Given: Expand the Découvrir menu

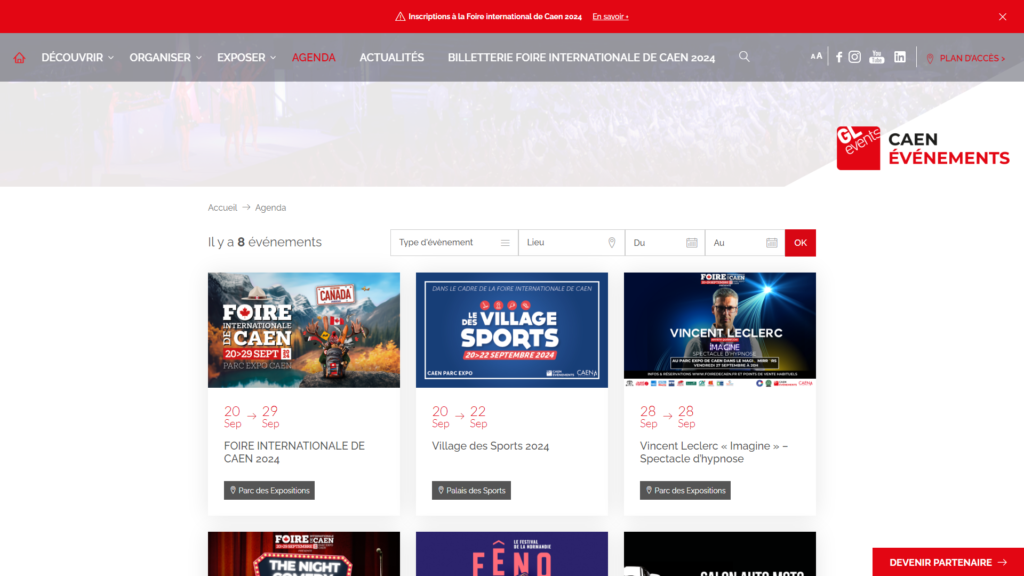Looking at the screenshot, I should (x=78, y=57).
